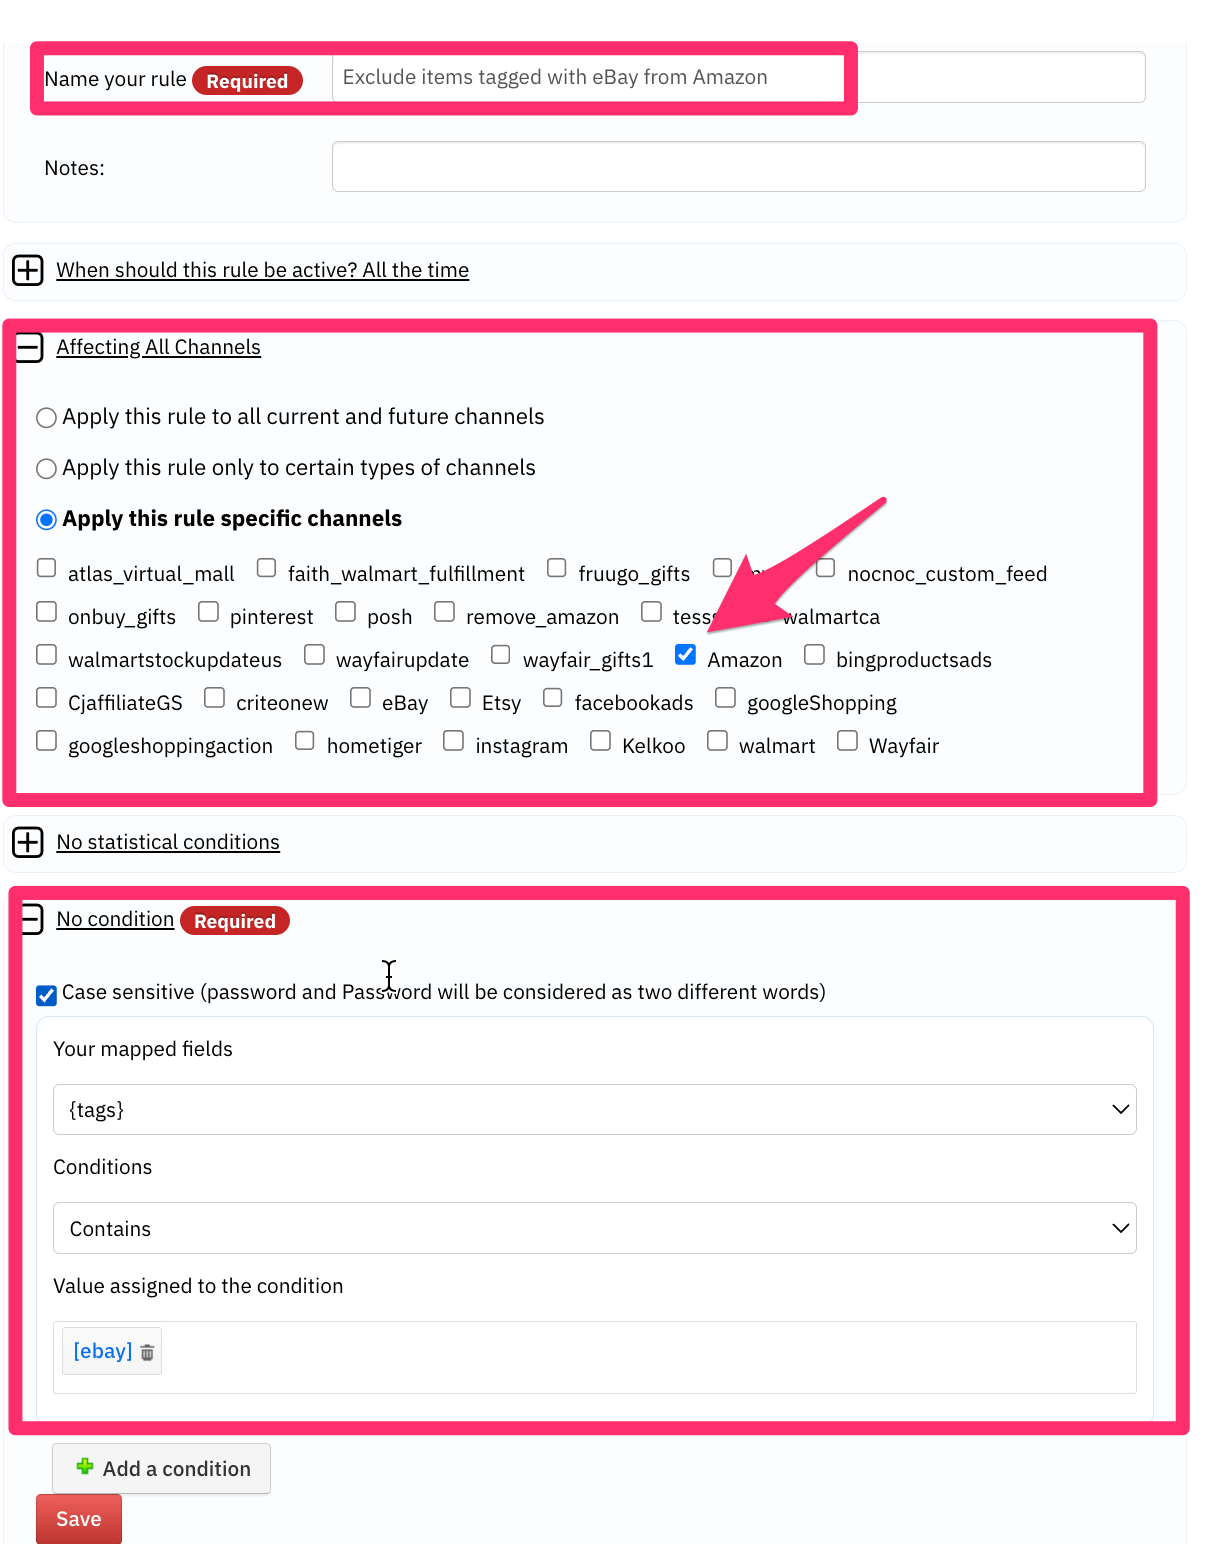Collapse Affecting All Channels with the minus icon

pos(29,347)
